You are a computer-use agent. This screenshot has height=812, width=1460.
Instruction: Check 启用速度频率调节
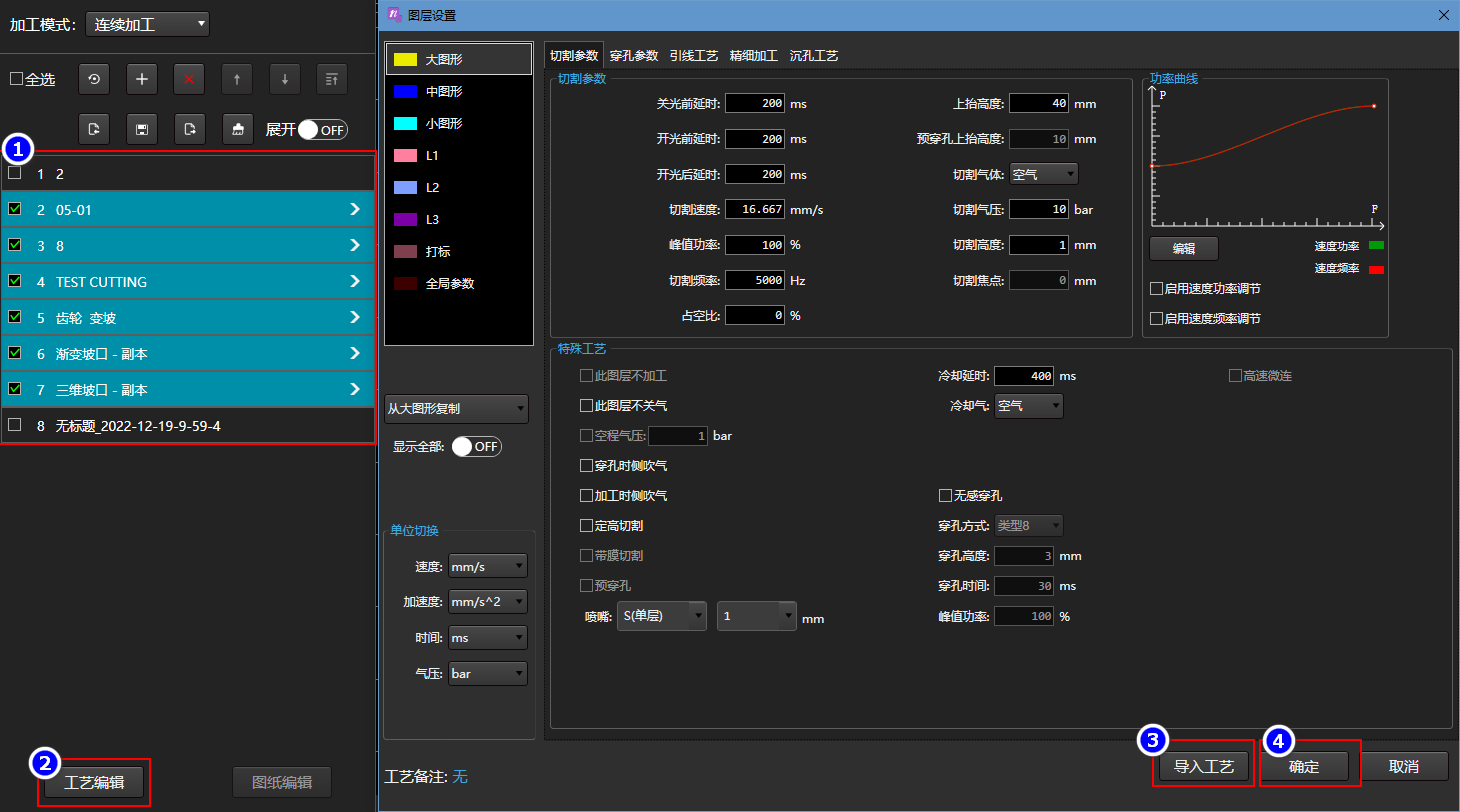[1157, 319]
